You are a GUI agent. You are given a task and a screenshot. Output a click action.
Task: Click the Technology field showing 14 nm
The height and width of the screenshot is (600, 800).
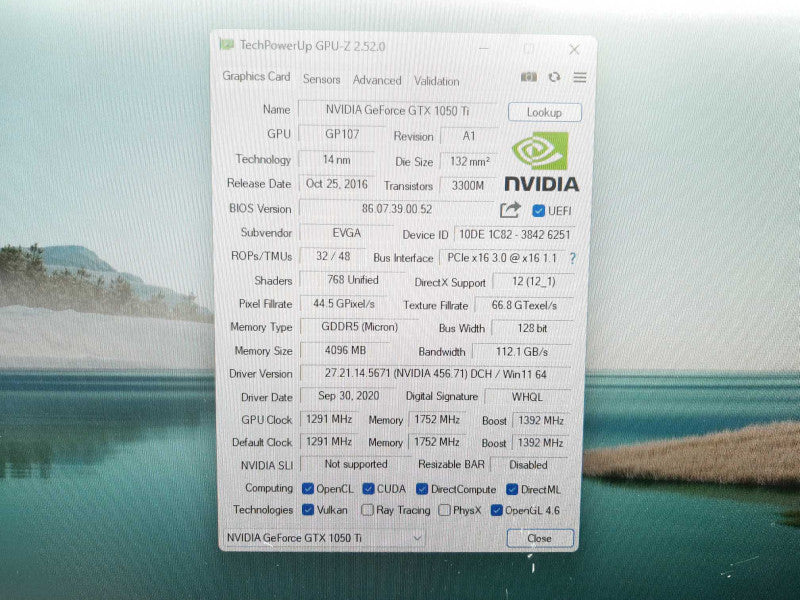337,160
